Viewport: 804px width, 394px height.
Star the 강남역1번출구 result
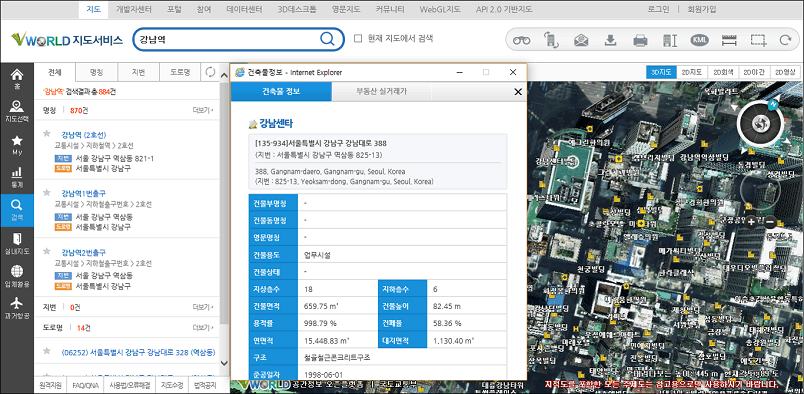[47, 192]
